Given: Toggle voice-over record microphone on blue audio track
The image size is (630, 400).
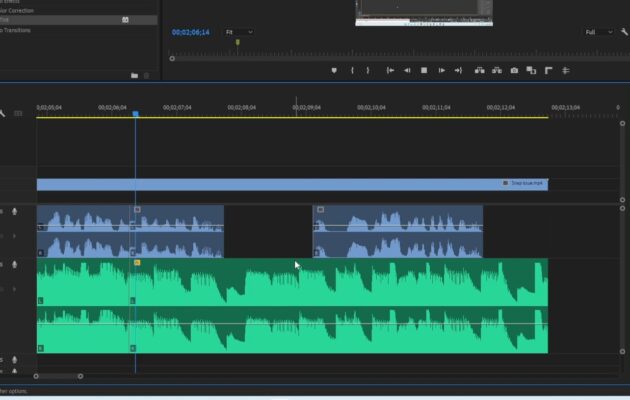Looking at the screenshot, I should pyautogui.click(x=14, y=212).
